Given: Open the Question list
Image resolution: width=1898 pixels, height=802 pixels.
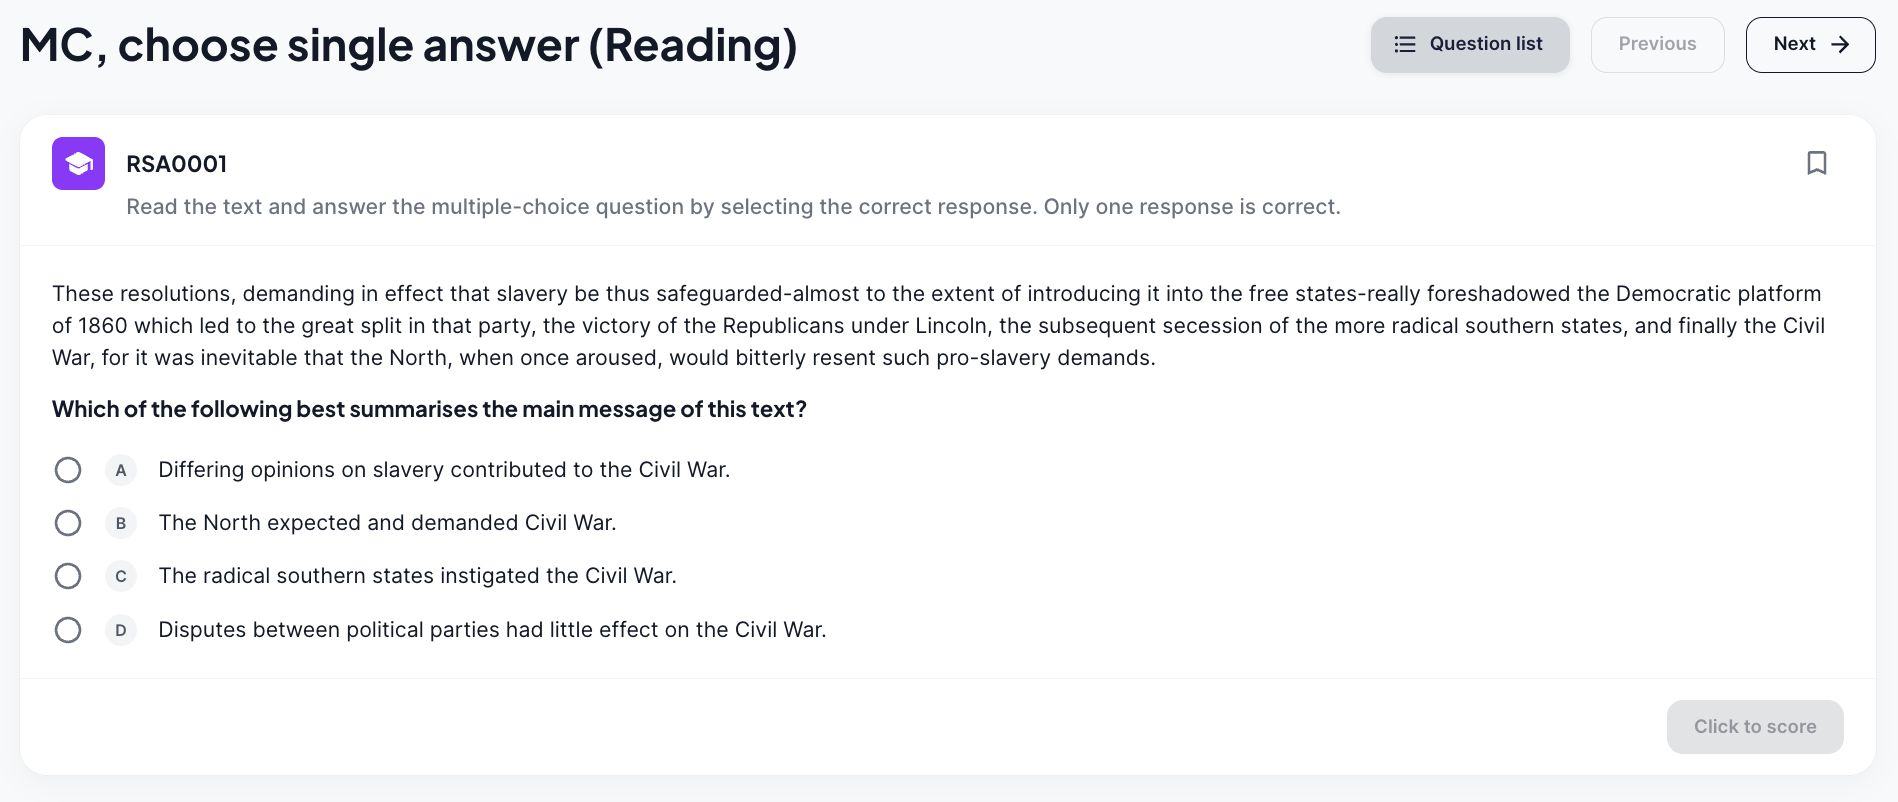Looking at the screenshot, I should point(1469,44).
